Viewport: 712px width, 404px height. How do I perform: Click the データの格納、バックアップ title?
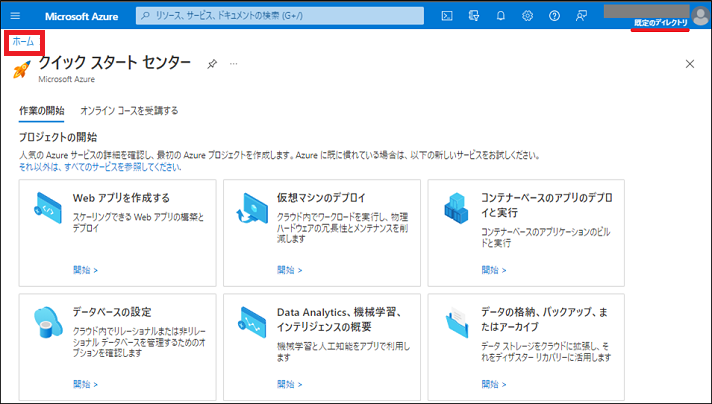(x=544, y=320)
